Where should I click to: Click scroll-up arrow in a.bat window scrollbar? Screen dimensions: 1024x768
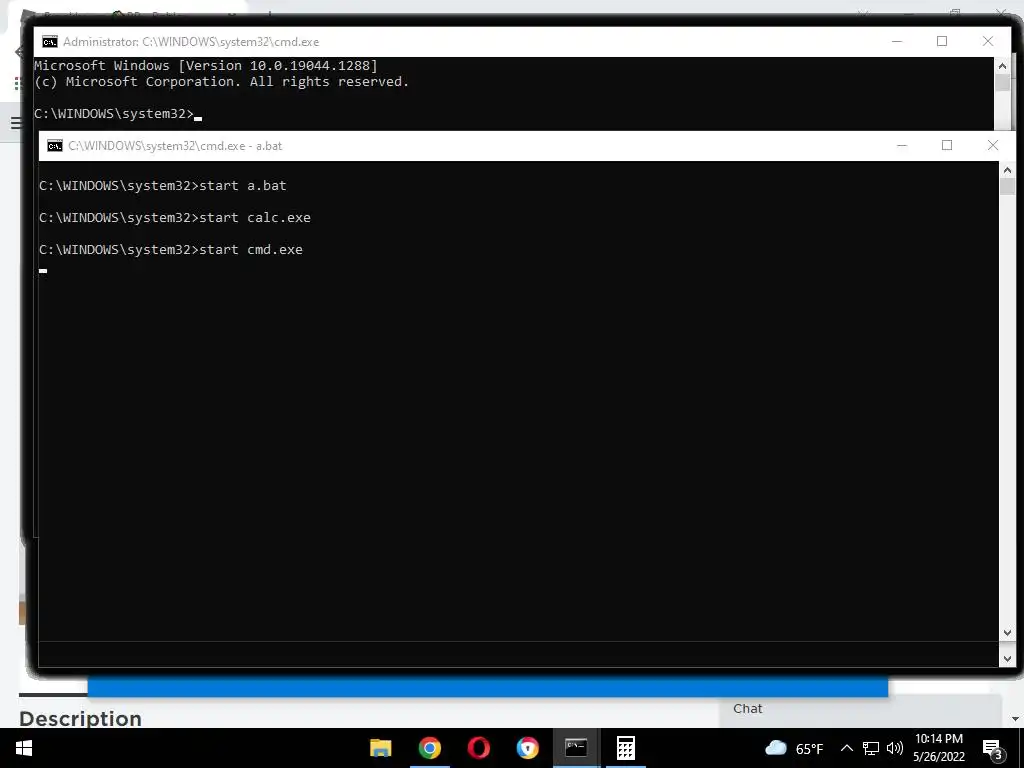point(1007,170)
